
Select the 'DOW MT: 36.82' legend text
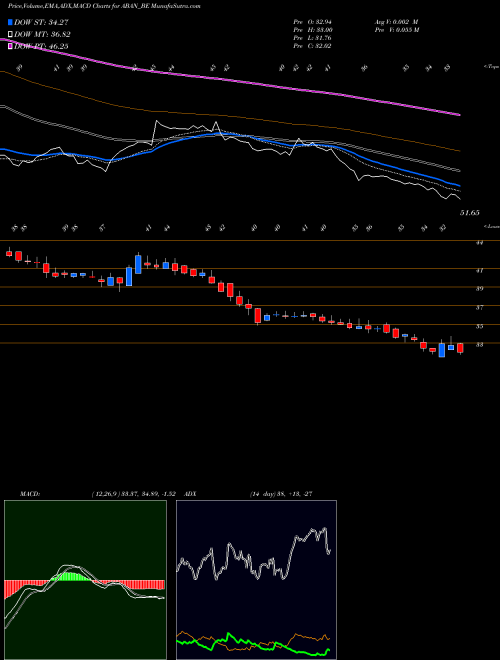[42, 35]
